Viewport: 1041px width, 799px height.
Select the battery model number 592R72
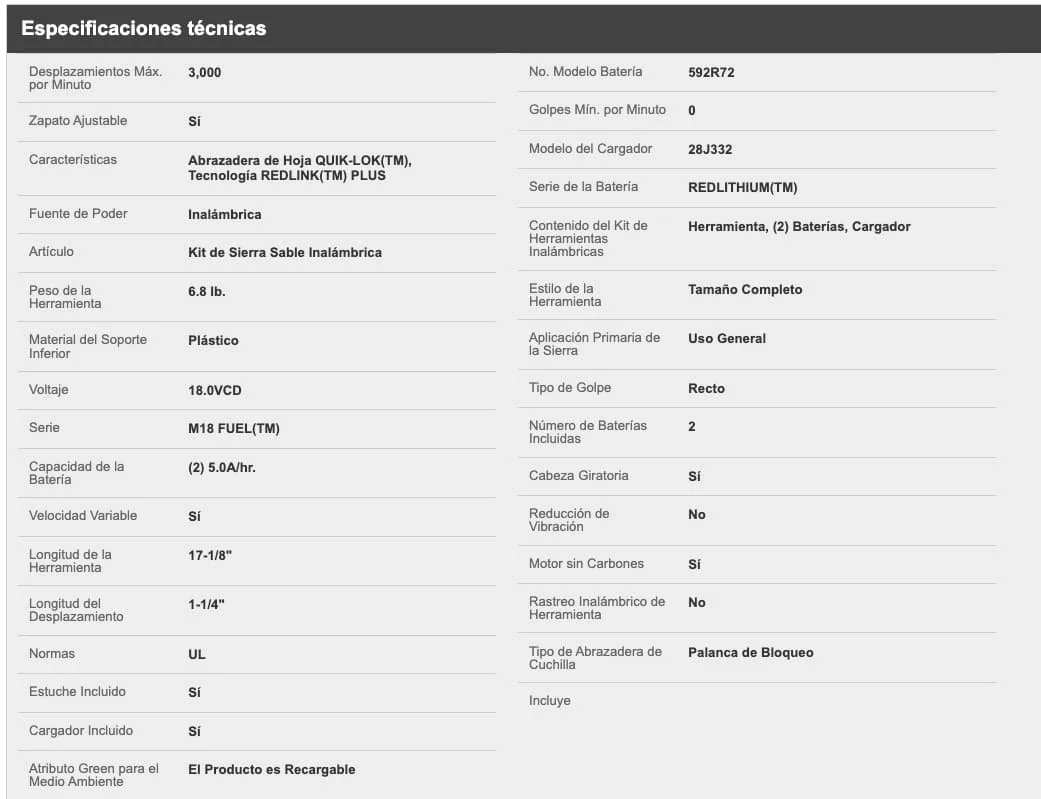(x=711, y=73)
